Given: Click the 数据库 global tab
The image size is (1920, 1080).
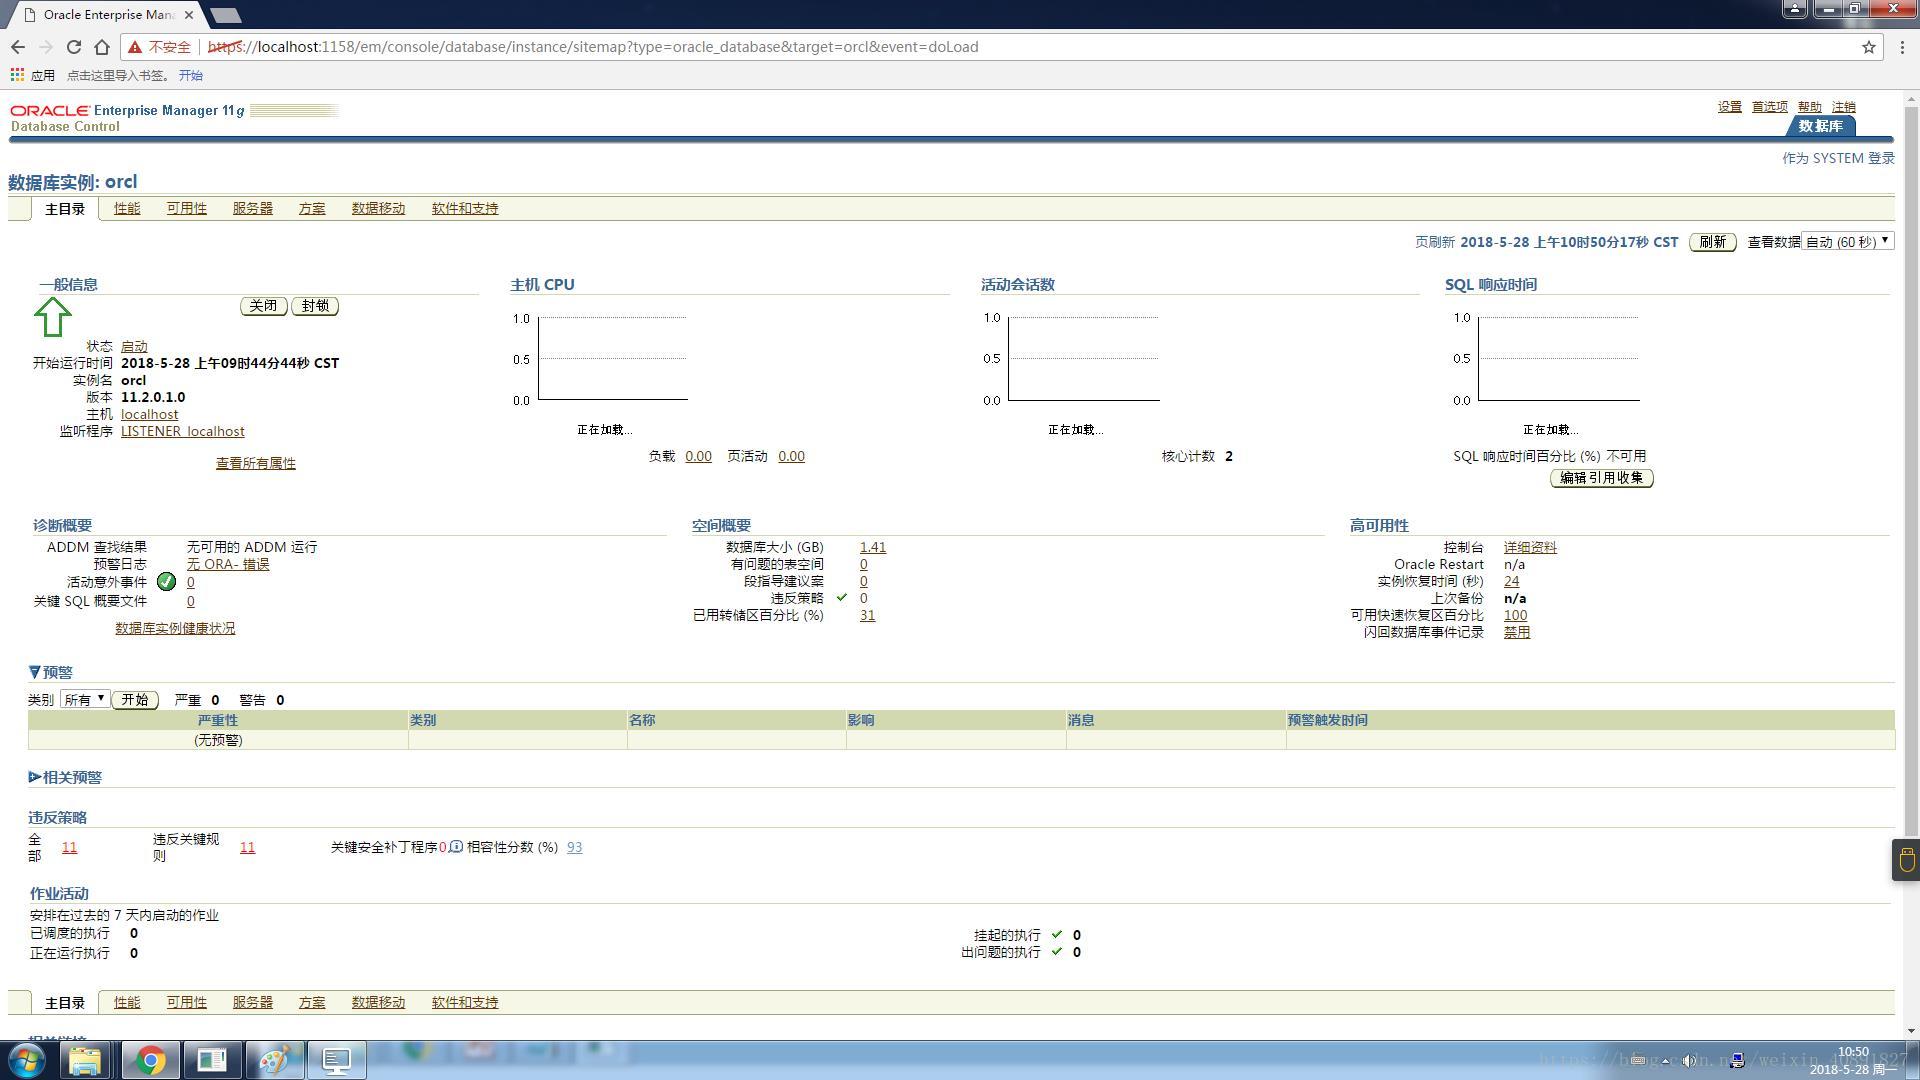Looking at the screenshot, I should [1820, 126].
